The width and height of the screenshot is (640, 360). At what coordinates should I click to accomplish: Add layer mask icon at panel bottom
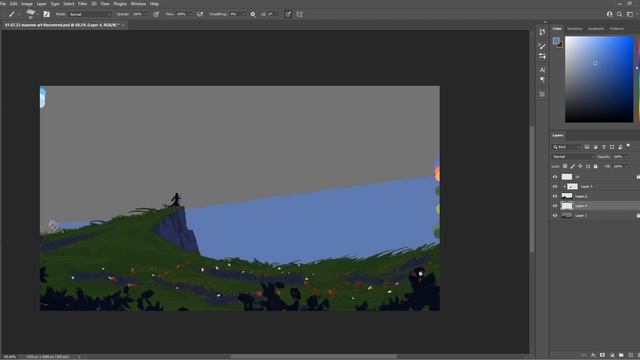(x=602, y=355)
